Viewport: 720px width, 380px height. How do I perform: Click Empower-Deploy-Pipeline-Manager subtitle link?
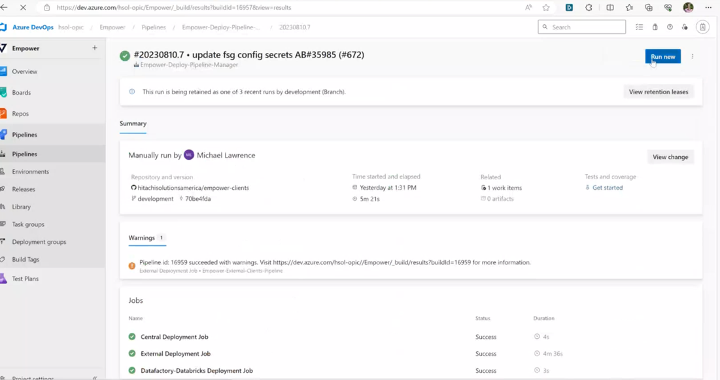click(189, 65)
